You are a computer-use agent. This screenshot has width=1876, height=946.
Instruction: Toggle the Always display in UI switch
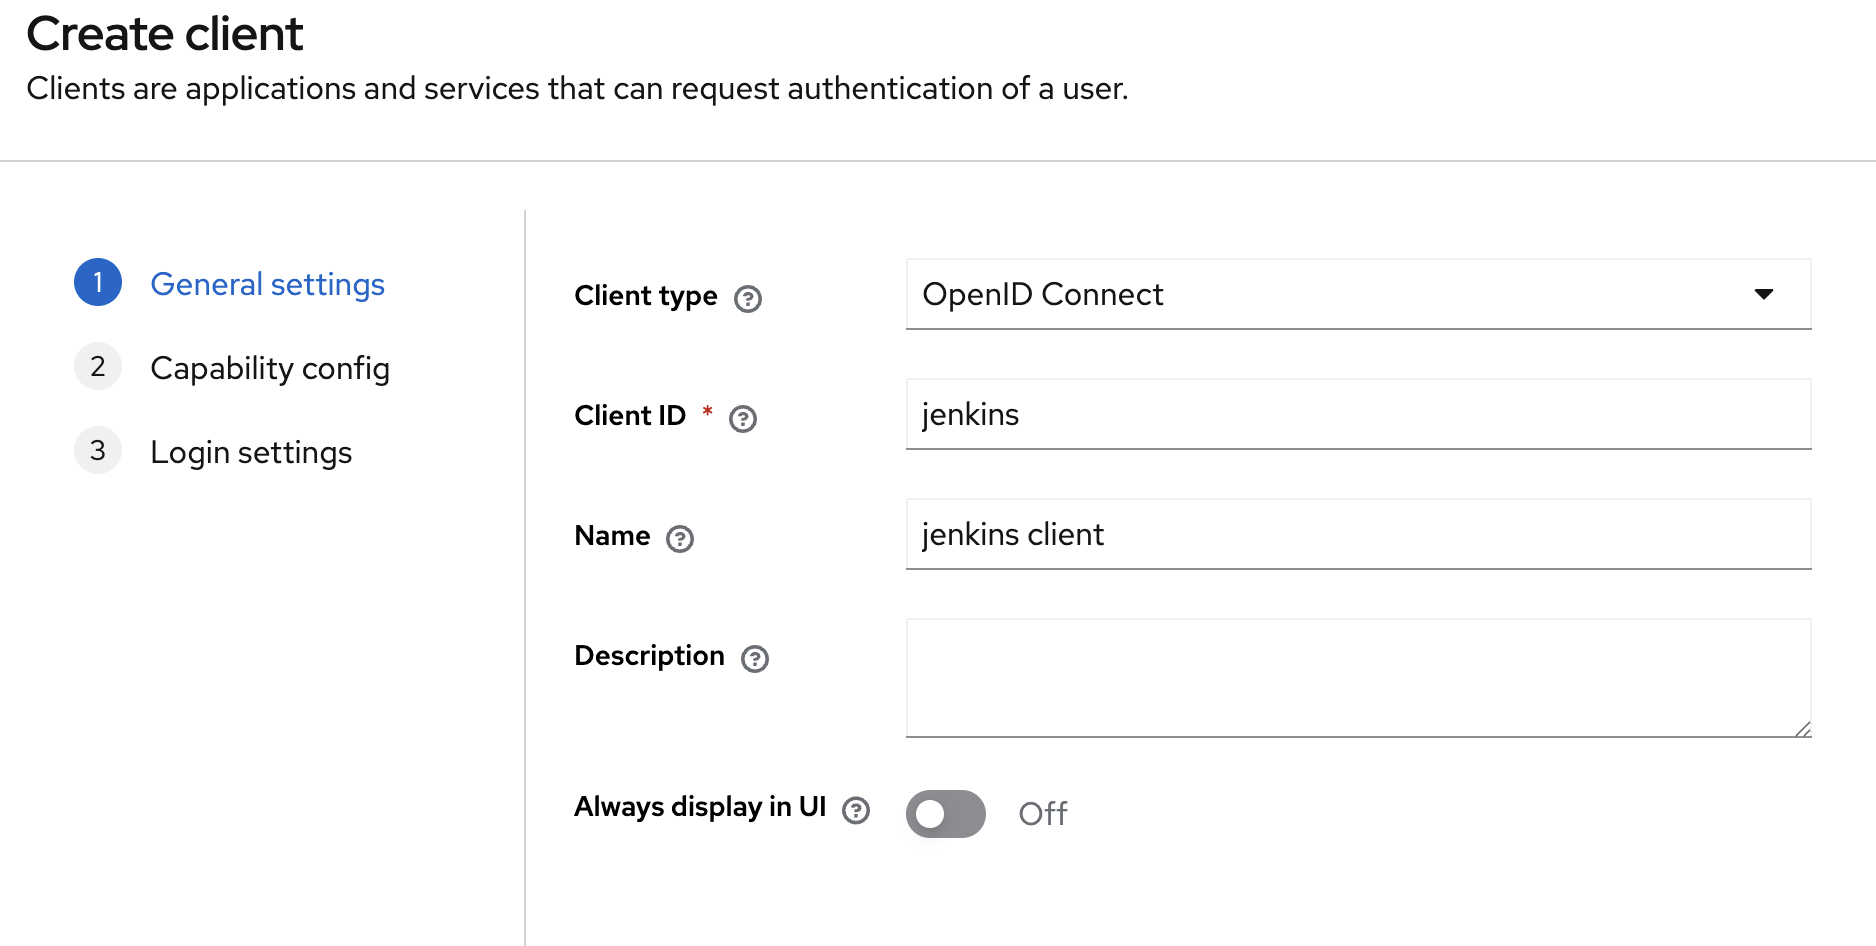pyautogui.click(x=946, y=814)
